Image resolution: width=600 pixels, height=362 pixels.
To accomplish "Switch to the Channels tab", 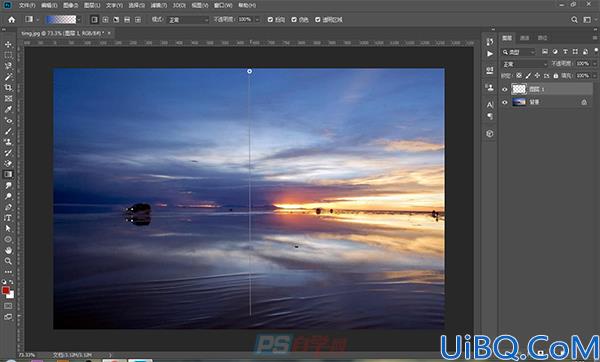I will (525, 38).
